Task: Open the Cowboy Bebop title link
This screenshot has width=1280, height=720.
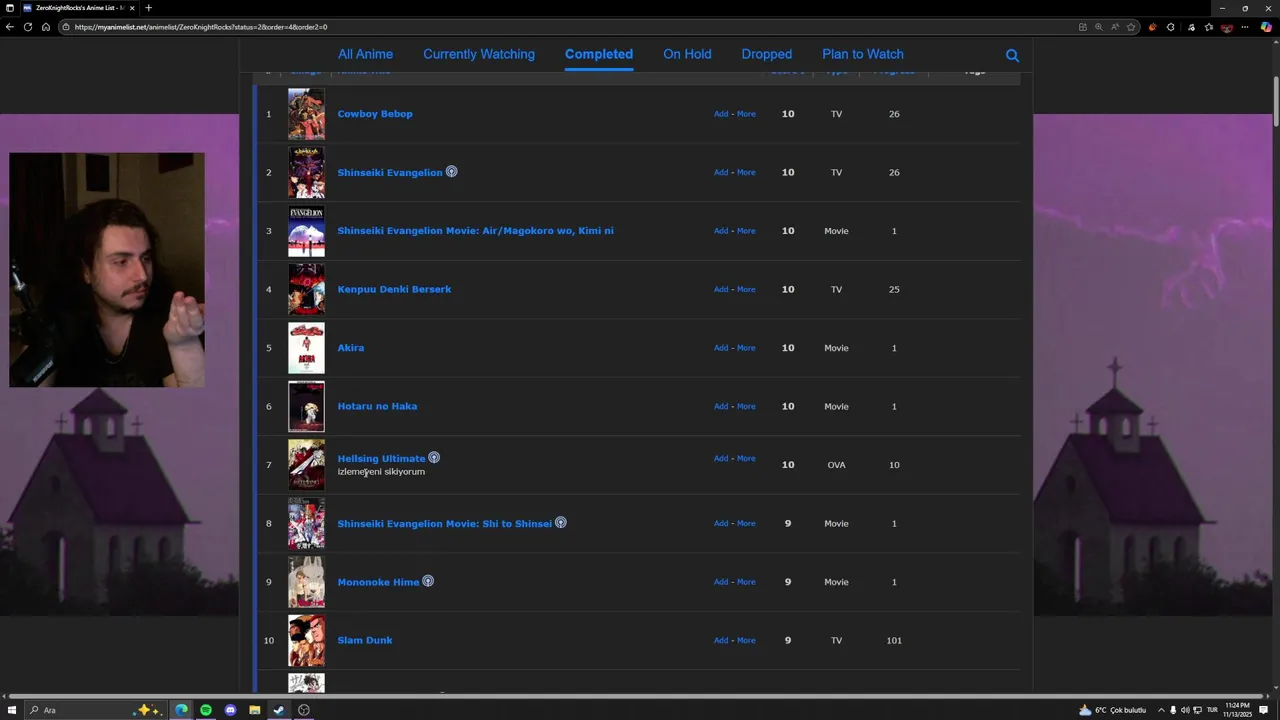Action: pyautogui.click(x=375, y=114)
